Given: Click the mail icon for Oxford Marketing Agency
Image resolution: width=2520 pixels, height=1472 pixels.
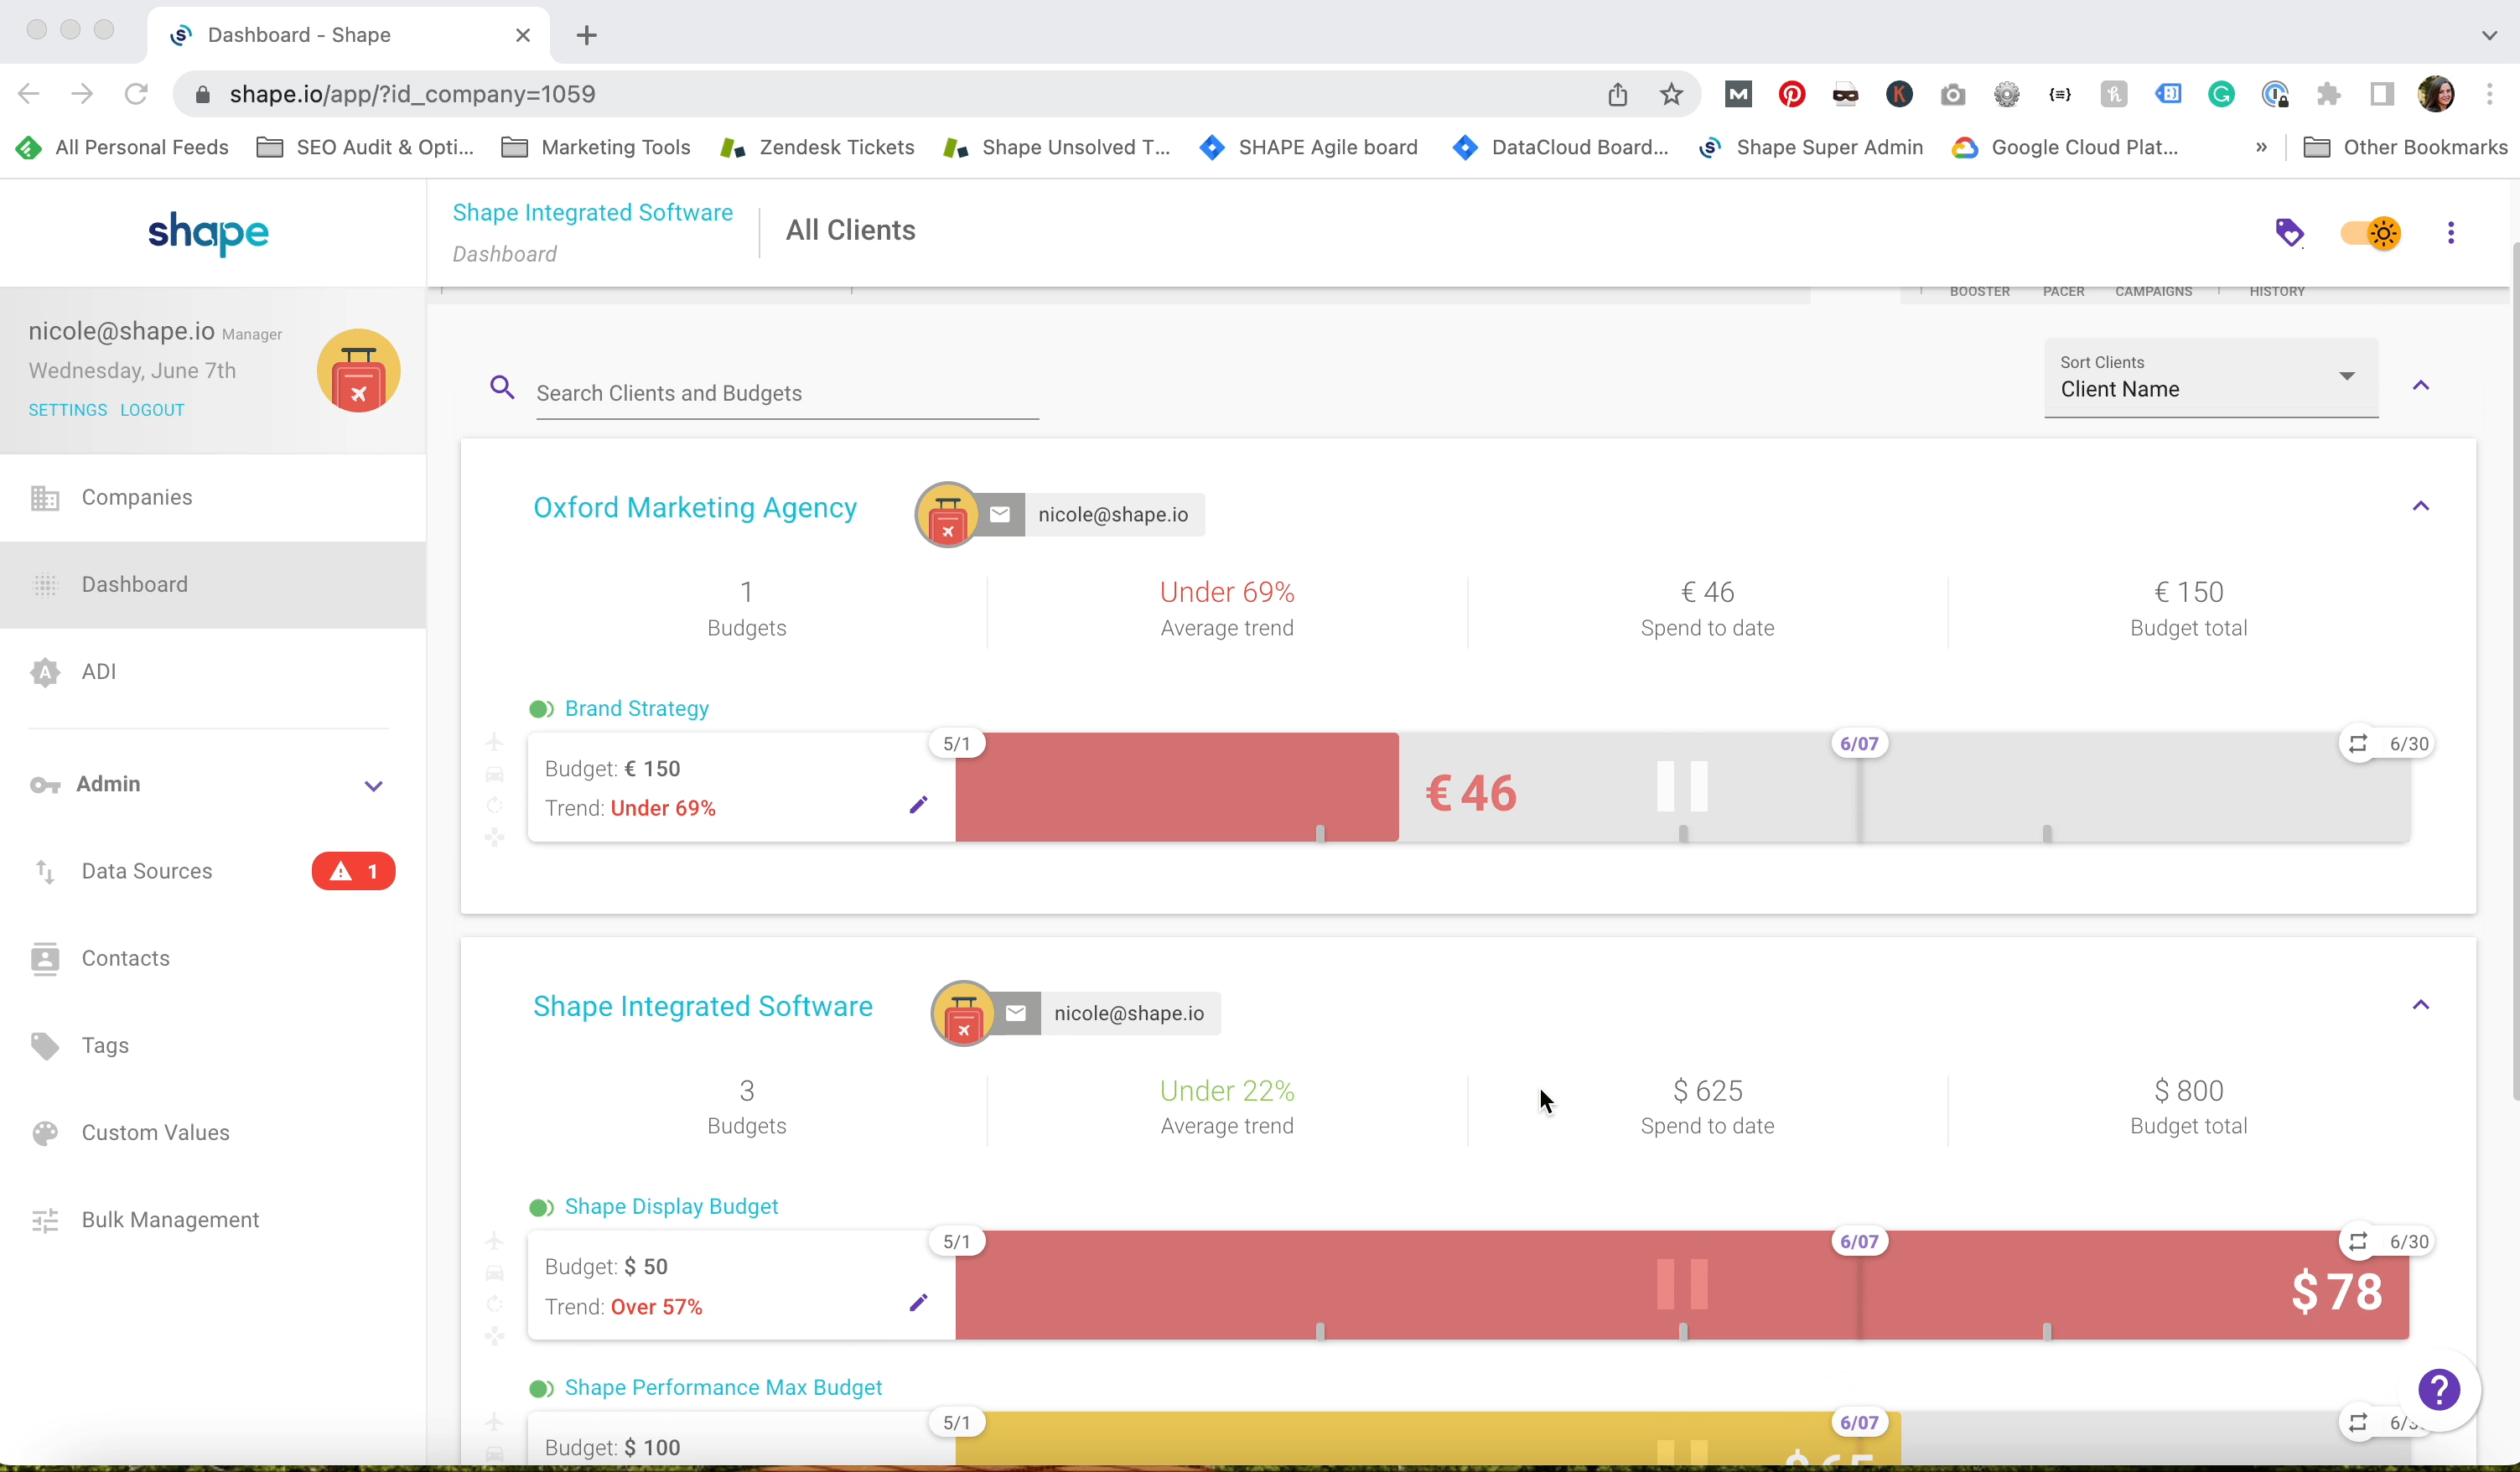Looking at the screenshot, I should (x=1000, y=514).
